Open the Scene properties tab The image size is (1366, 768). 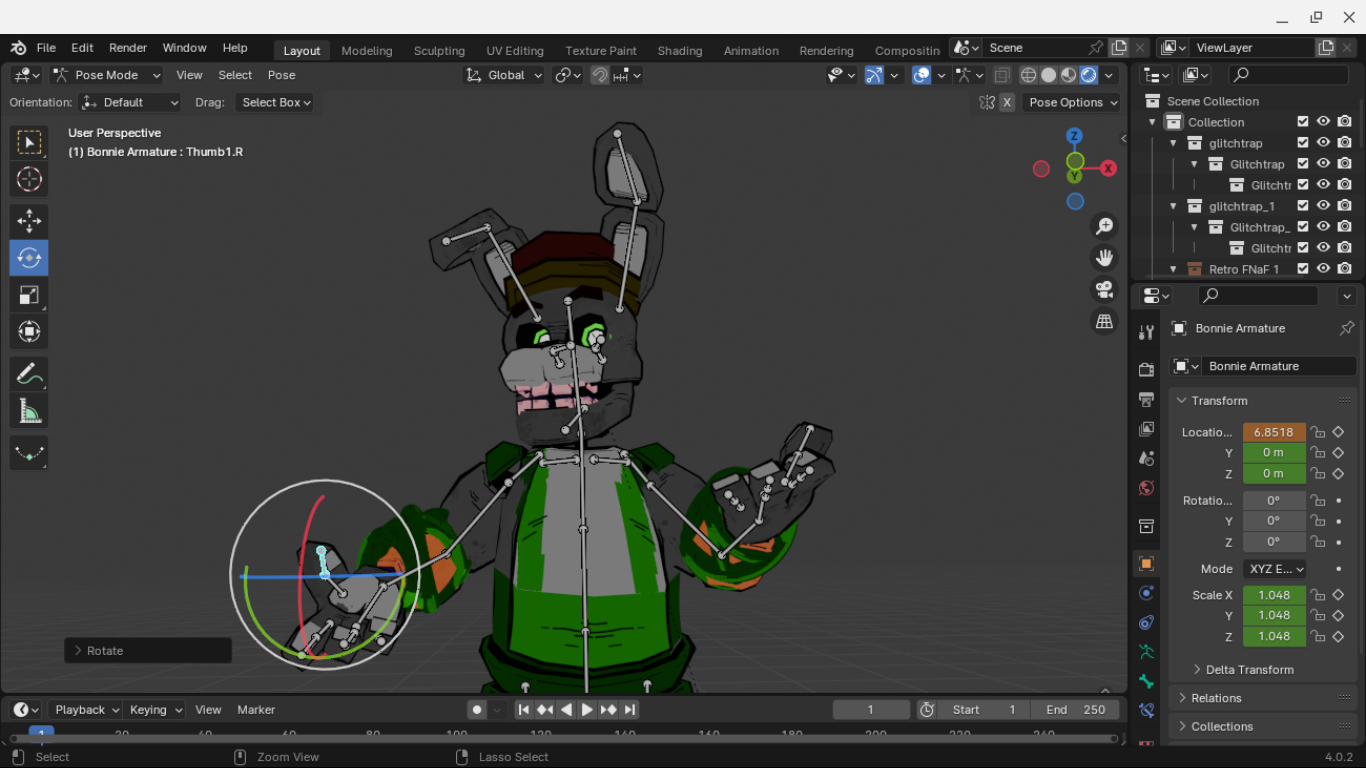pos(1146,459)
